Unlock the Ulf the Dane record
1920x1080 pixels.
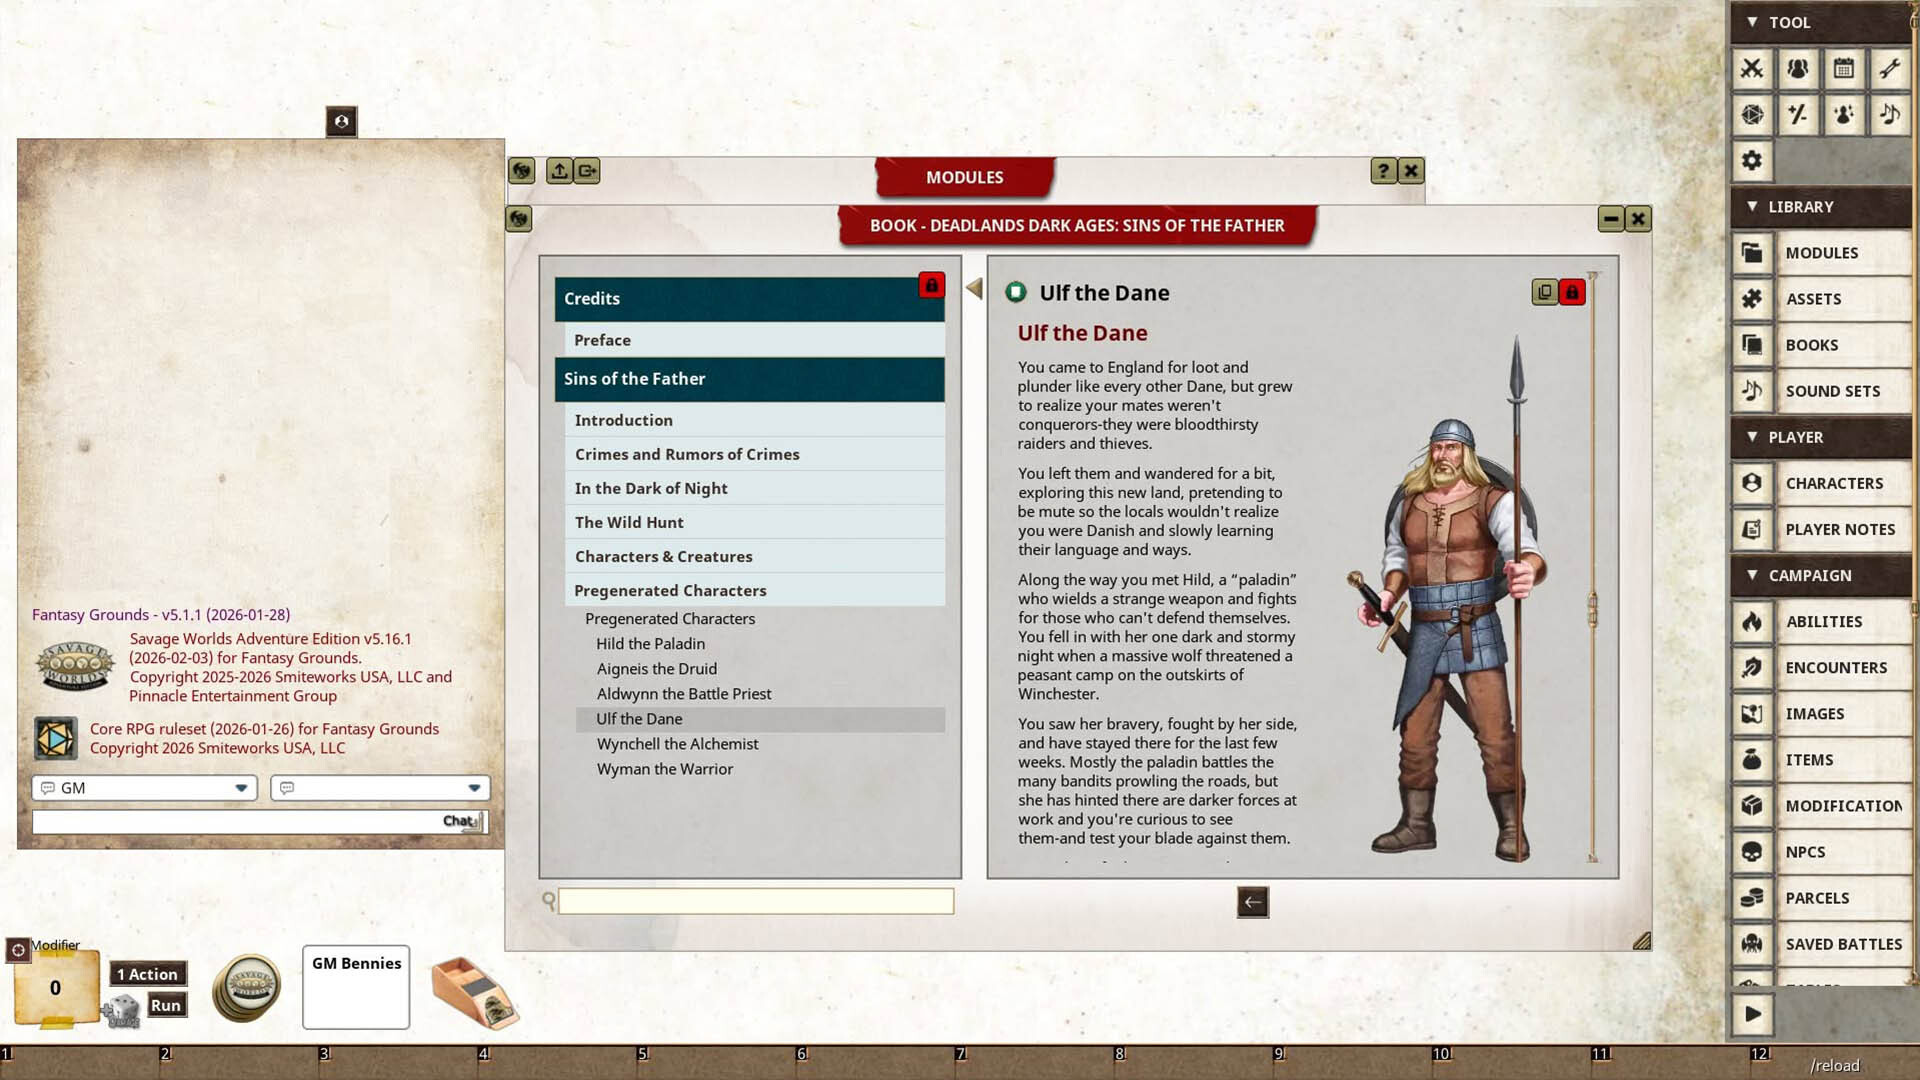1572,292
